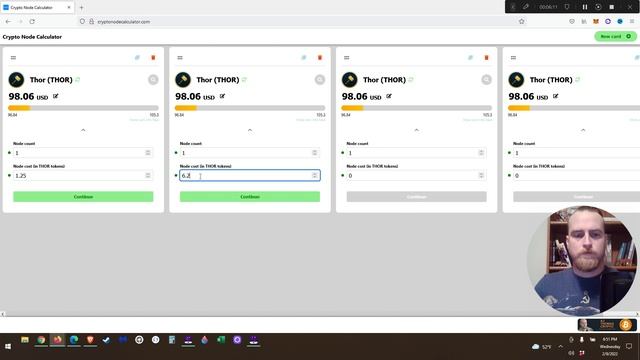Open the browser application menu
The width and height of the screenshot is (640, 360).
(632, 21)
